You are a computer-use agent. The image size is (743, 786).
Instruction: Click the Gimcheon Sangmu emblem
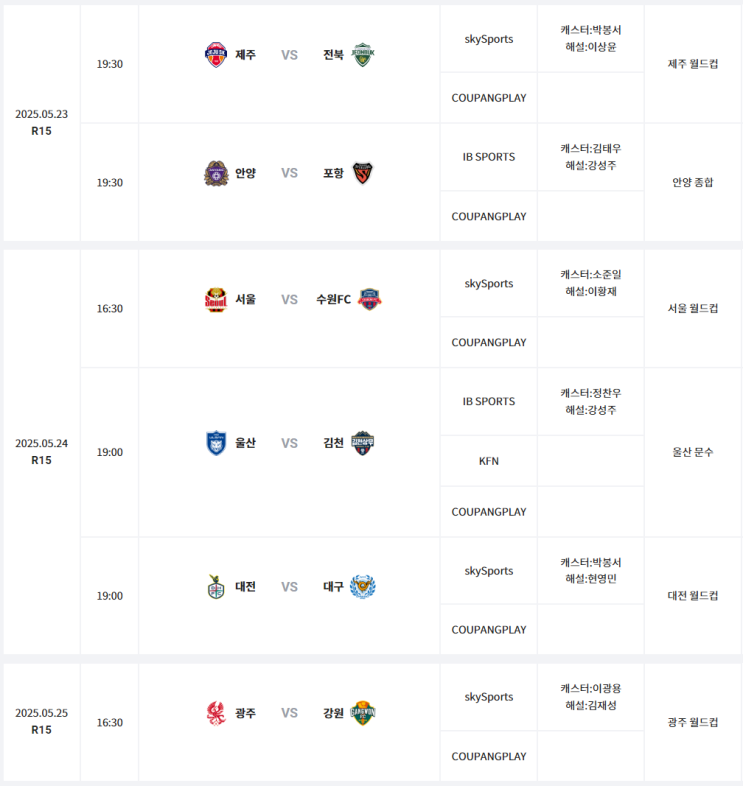pos(362,443)
